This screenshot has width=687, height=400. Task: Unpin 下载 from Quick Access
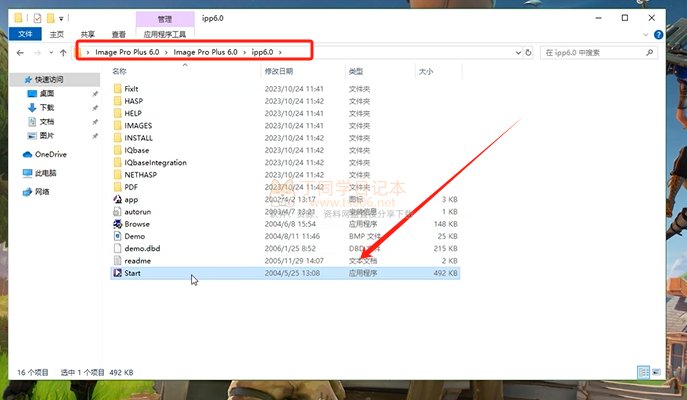pos(95,107)
